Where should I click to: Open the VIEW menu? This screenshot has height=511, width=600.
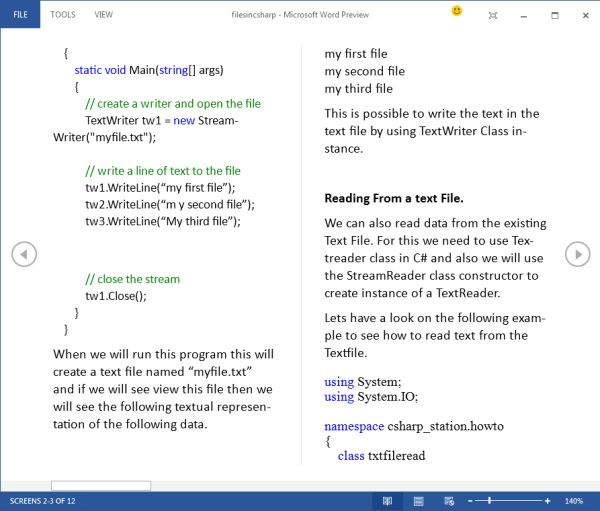pyautogui.click(x=103, y=15)
